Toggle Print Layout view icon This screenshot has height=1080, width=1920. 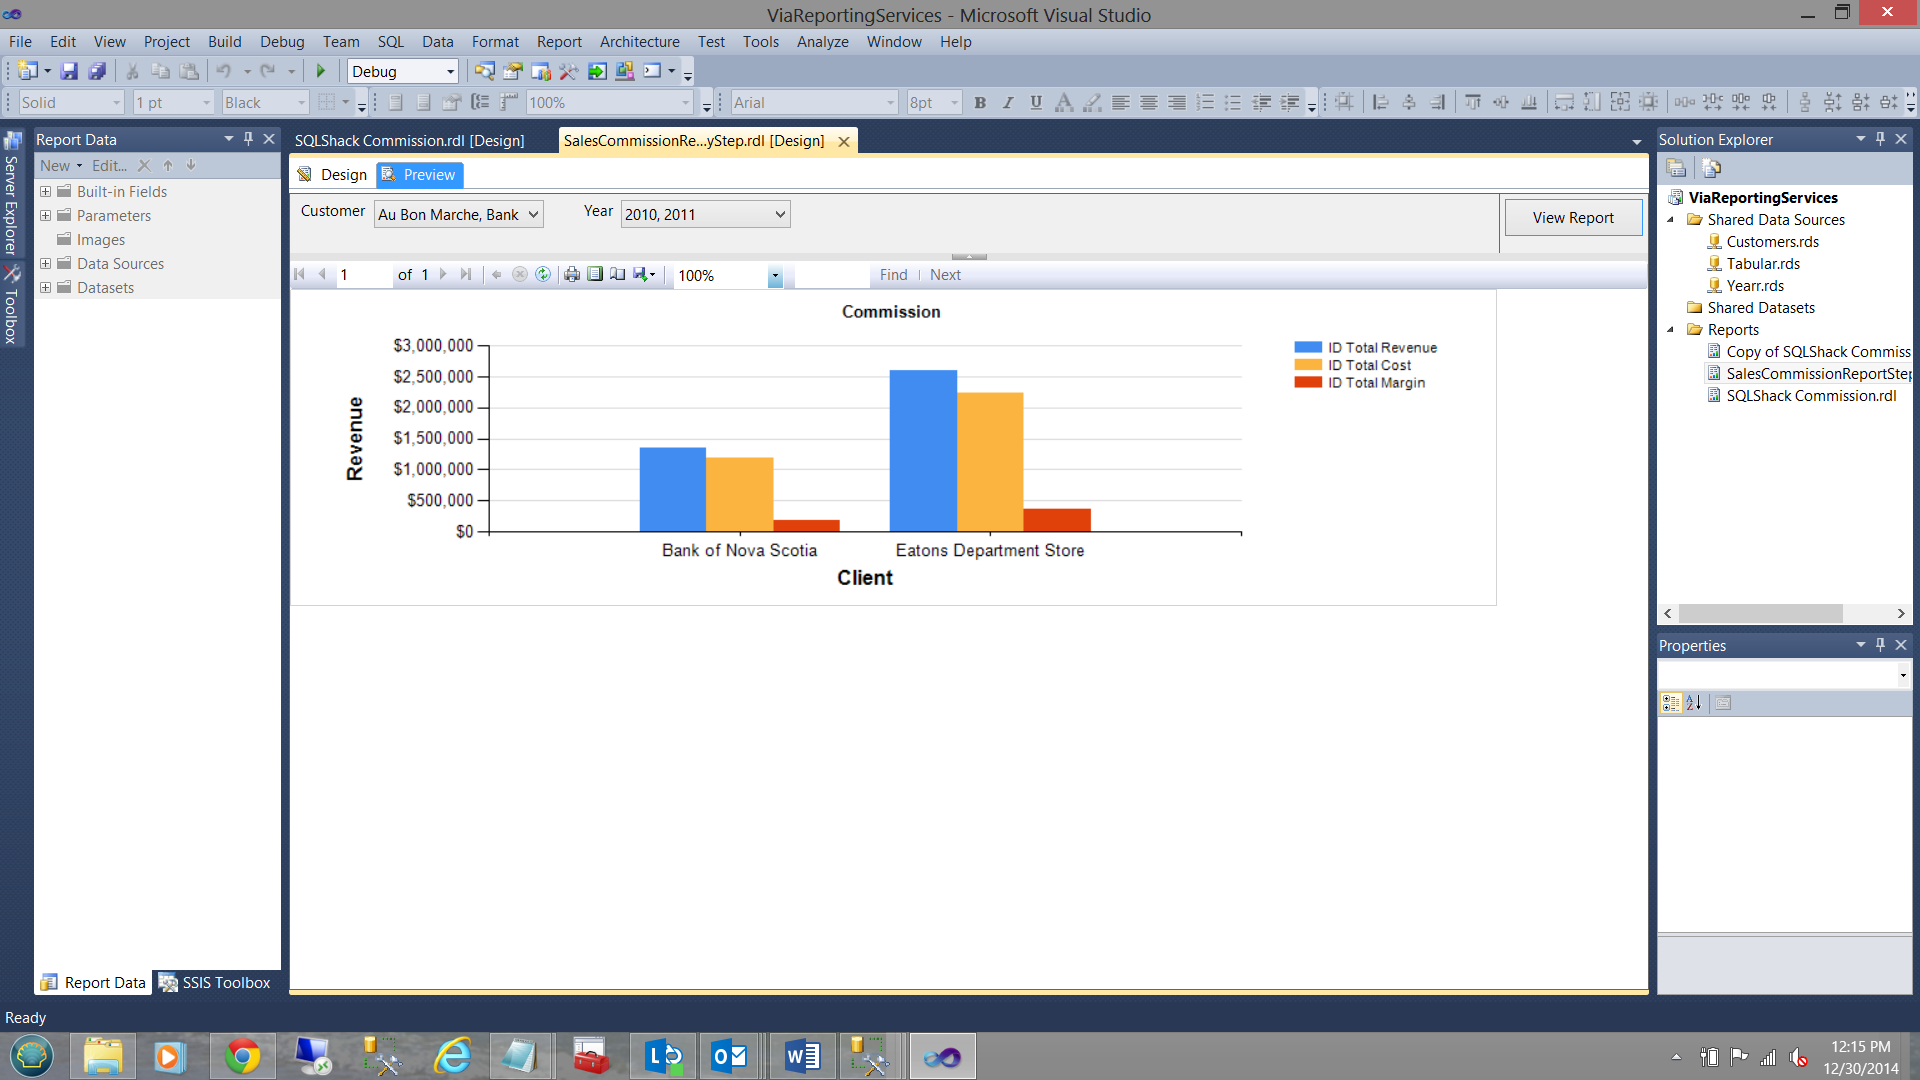click(595, 274)
